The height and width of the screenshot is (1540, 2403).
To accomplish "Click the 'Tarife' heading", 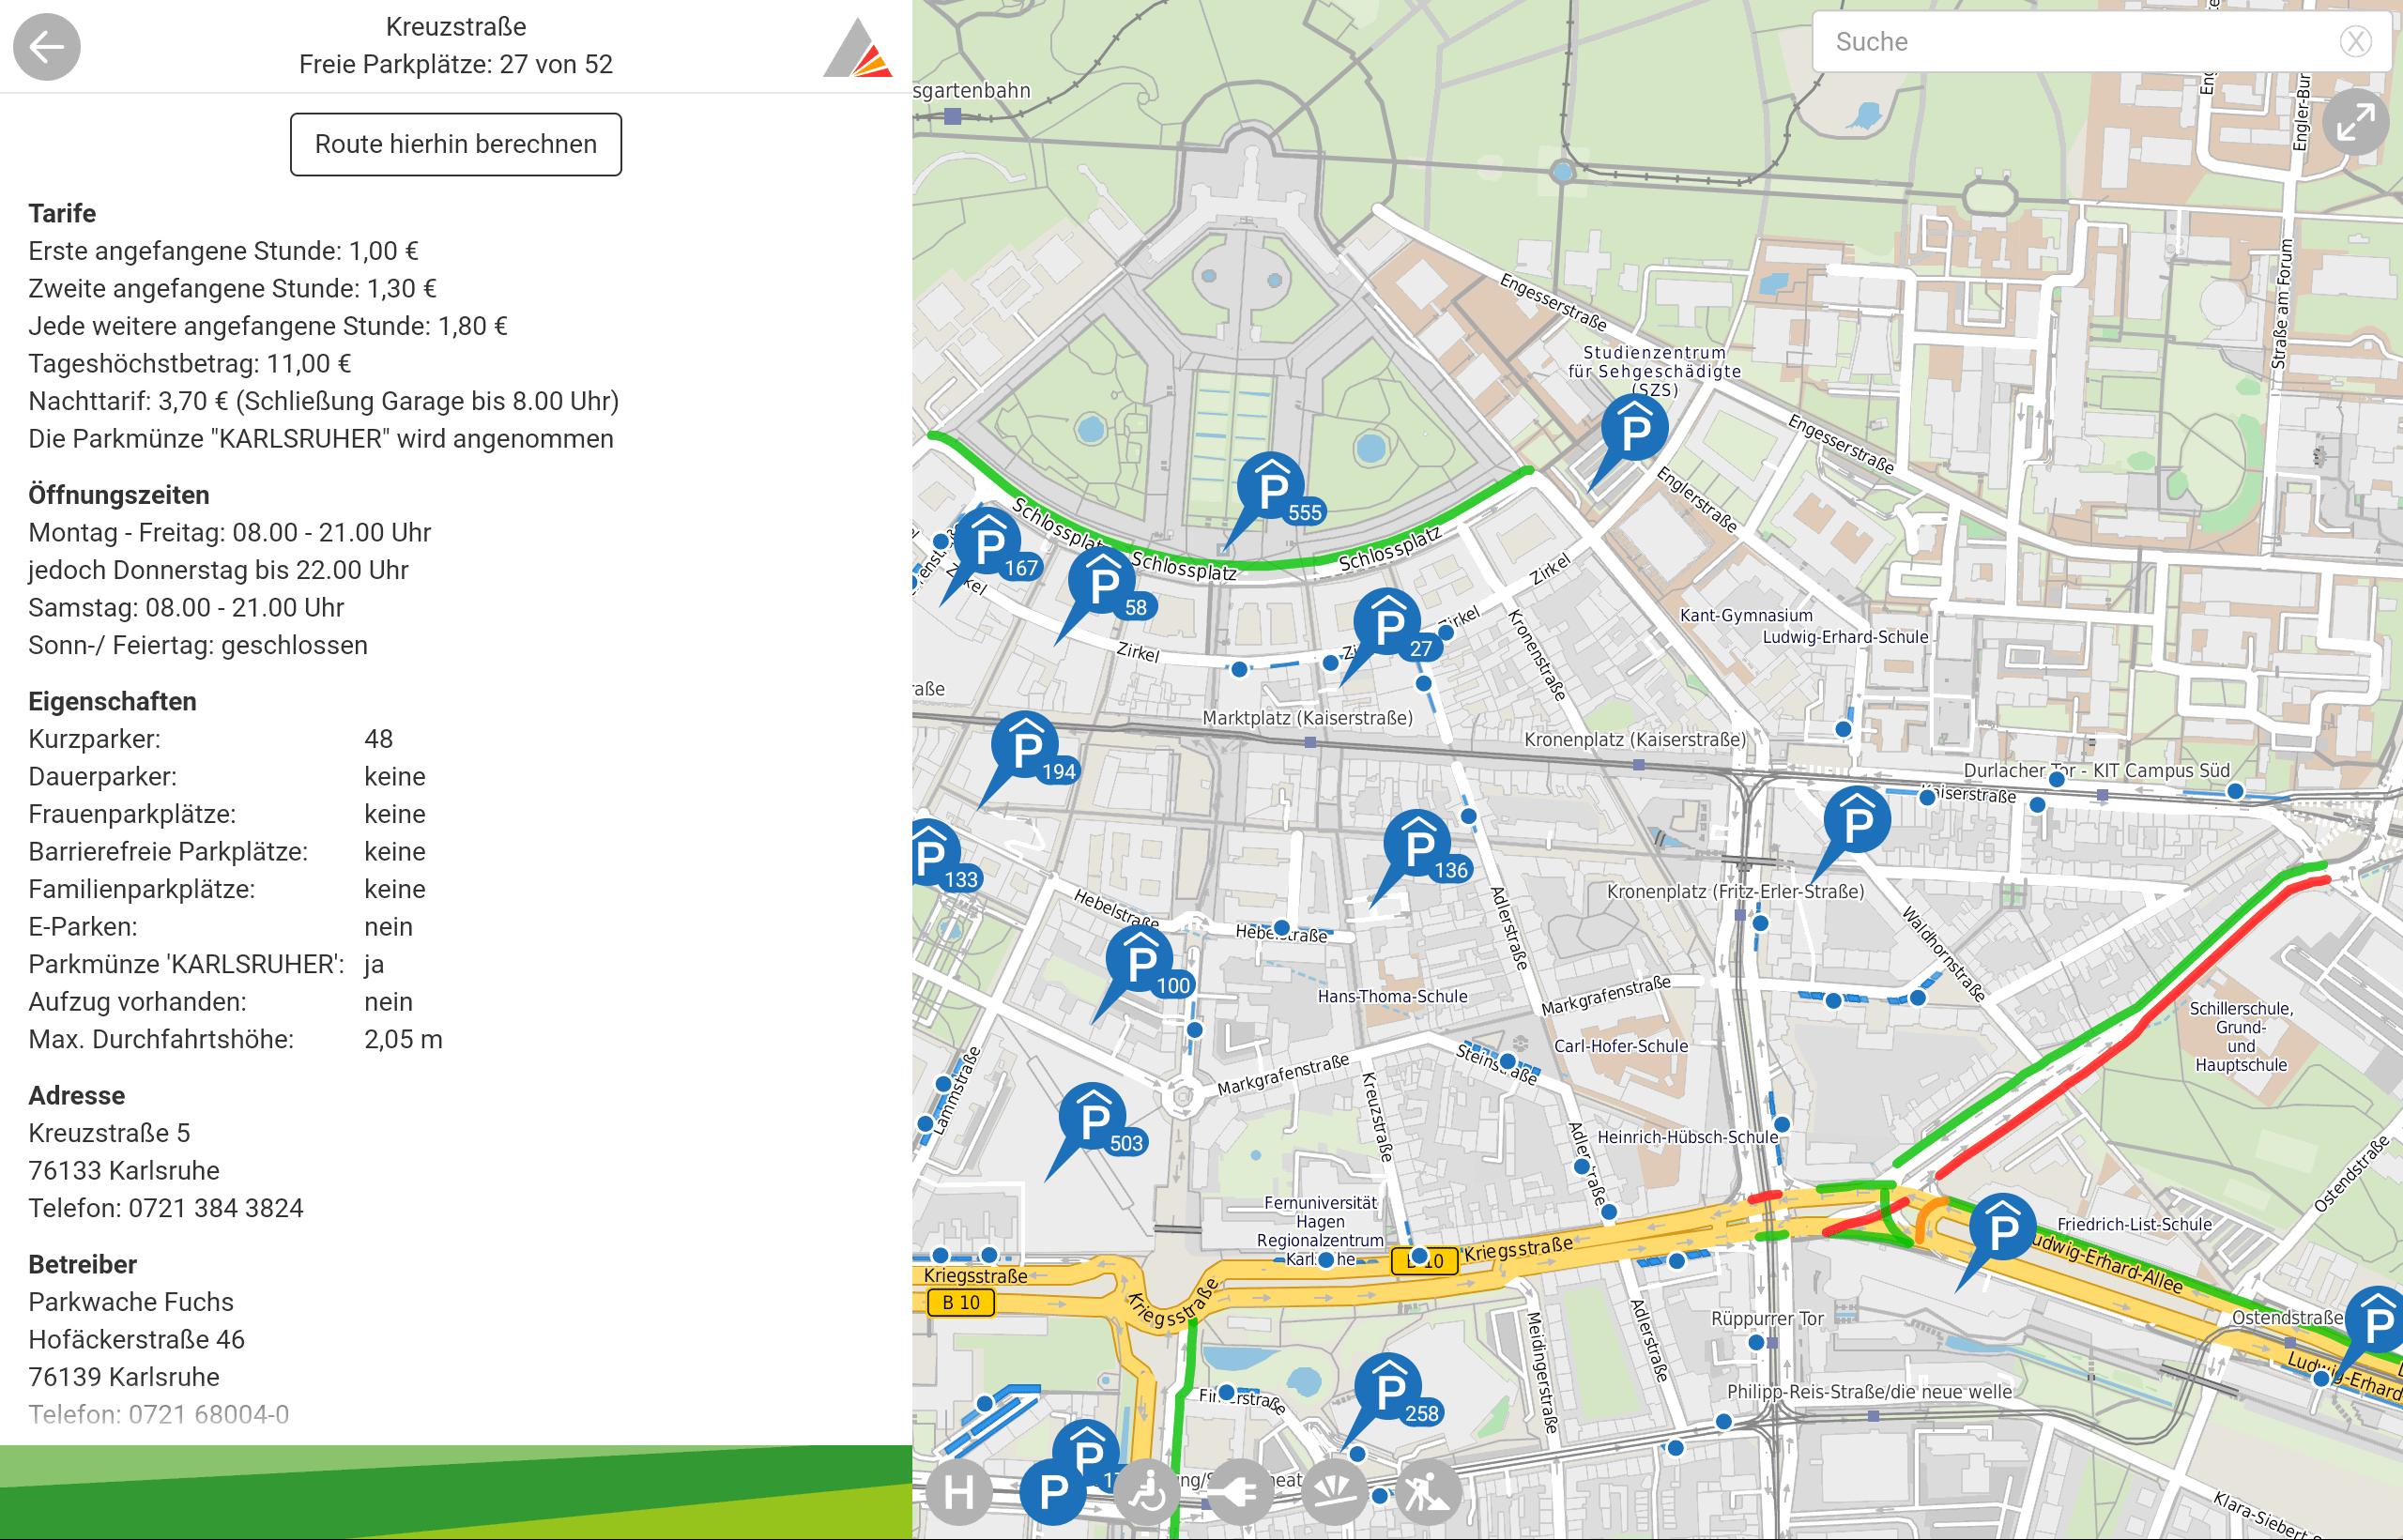I will 62,213.
